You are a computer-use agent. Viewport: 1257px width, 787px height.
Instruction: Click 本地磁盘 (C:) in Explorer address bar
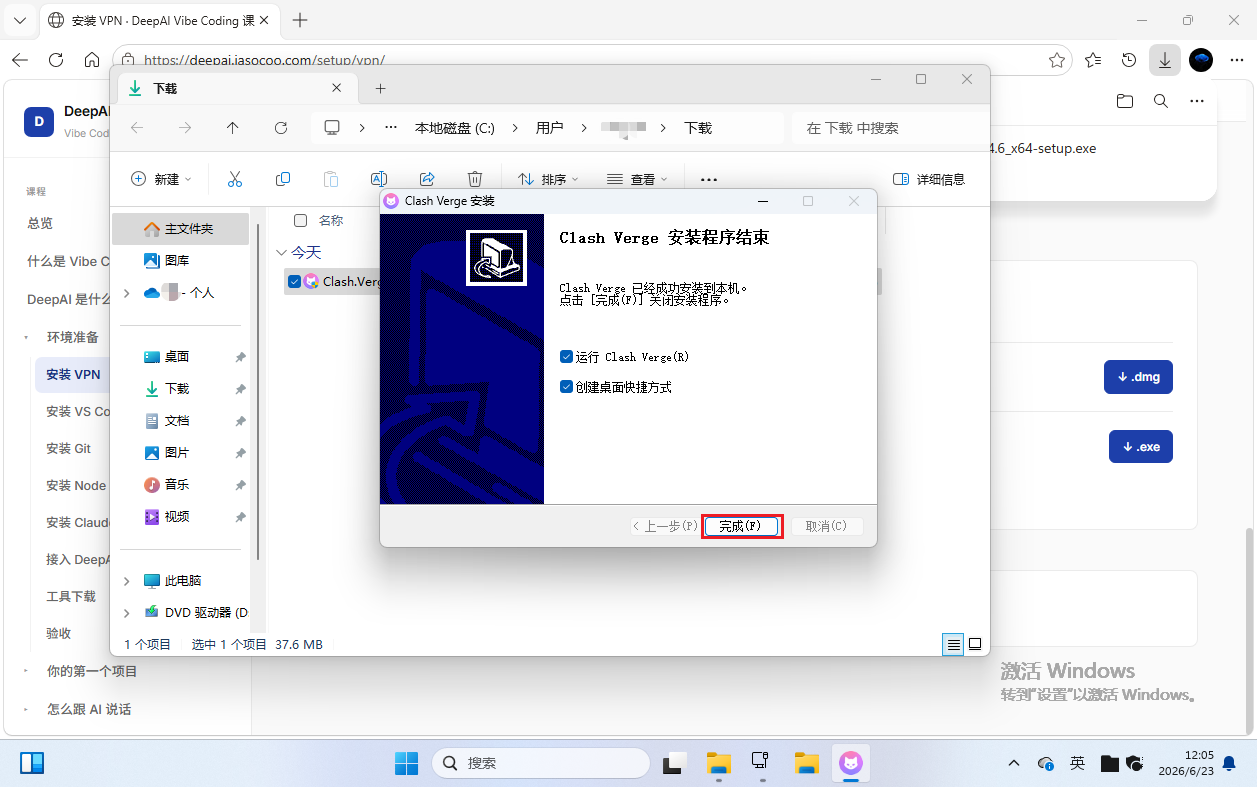455,128
